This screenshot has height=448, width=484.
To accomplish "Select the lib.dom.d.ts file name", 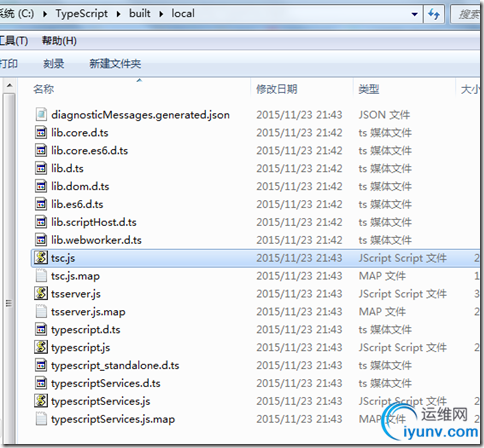I will tap(80, 186).
